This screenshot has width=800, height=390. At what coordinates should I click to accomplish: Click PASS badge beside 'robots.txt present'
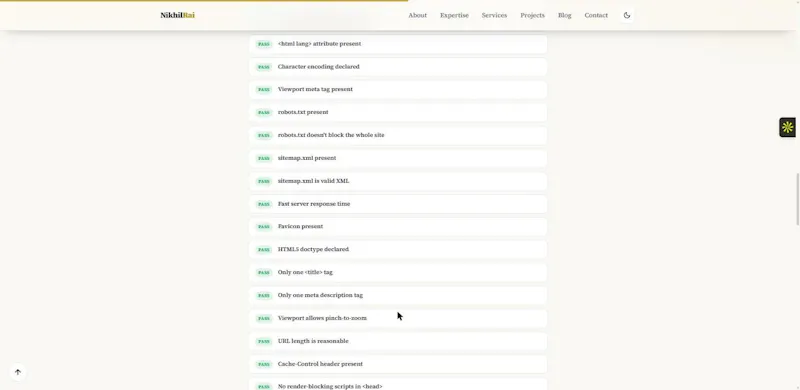click(x=264, y=112)
